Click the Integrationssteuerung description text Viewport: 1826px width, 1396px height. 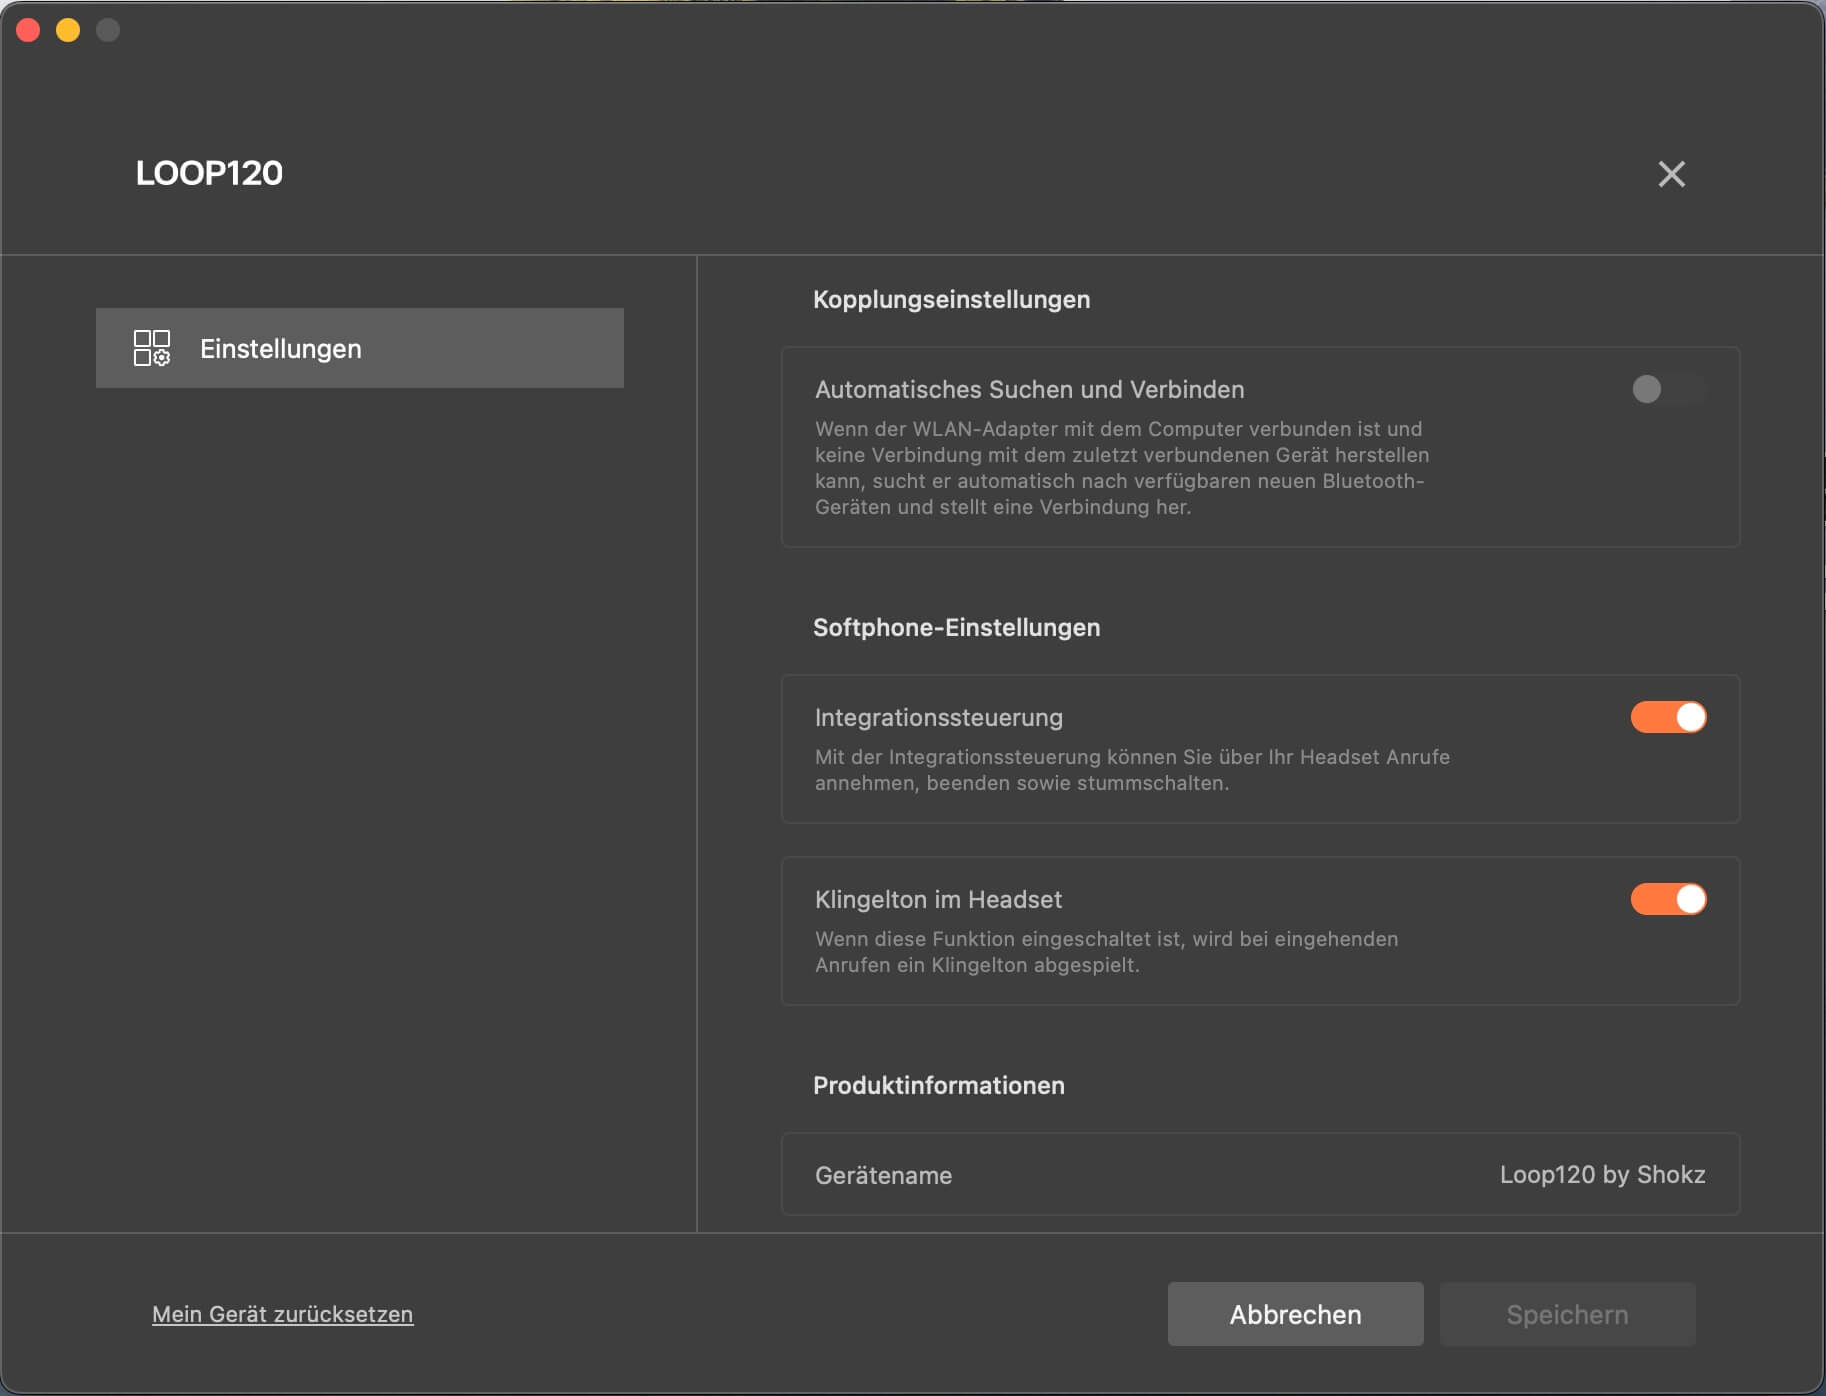(1132, 770)
